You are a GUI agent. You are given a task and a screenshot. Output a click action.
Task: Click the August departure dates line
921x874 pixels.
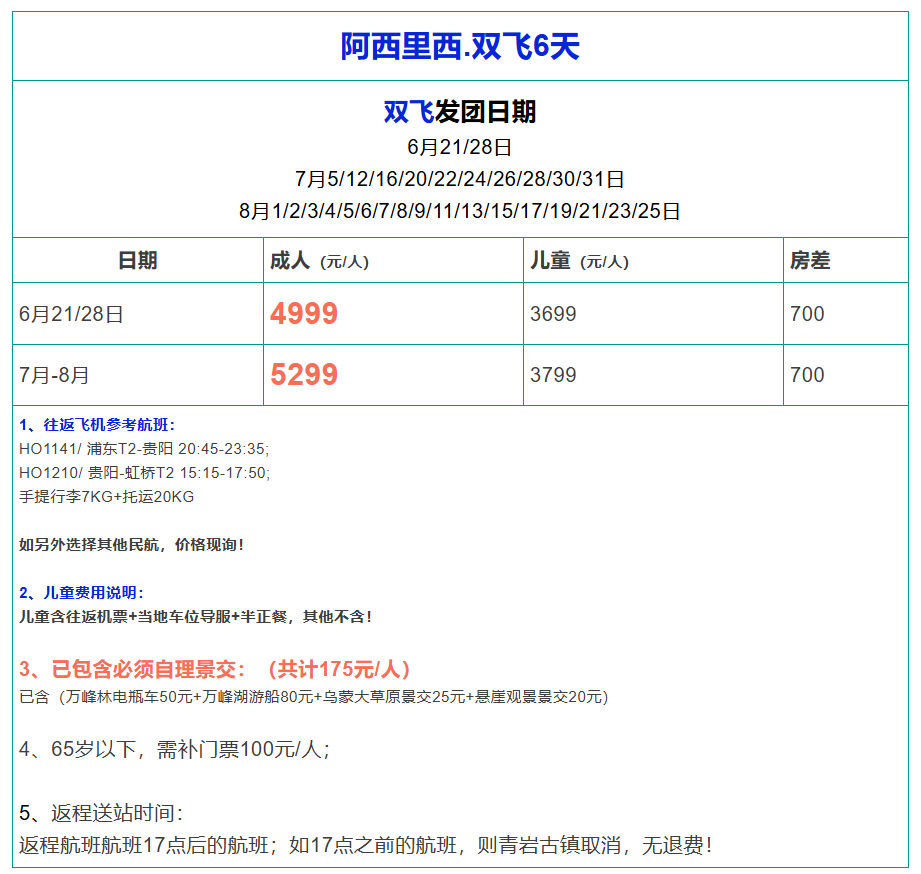(460, 212)
